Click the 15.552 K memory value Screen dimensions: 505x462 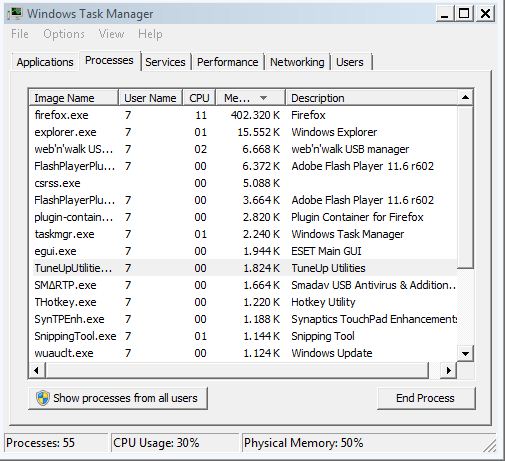click(258, 132)
